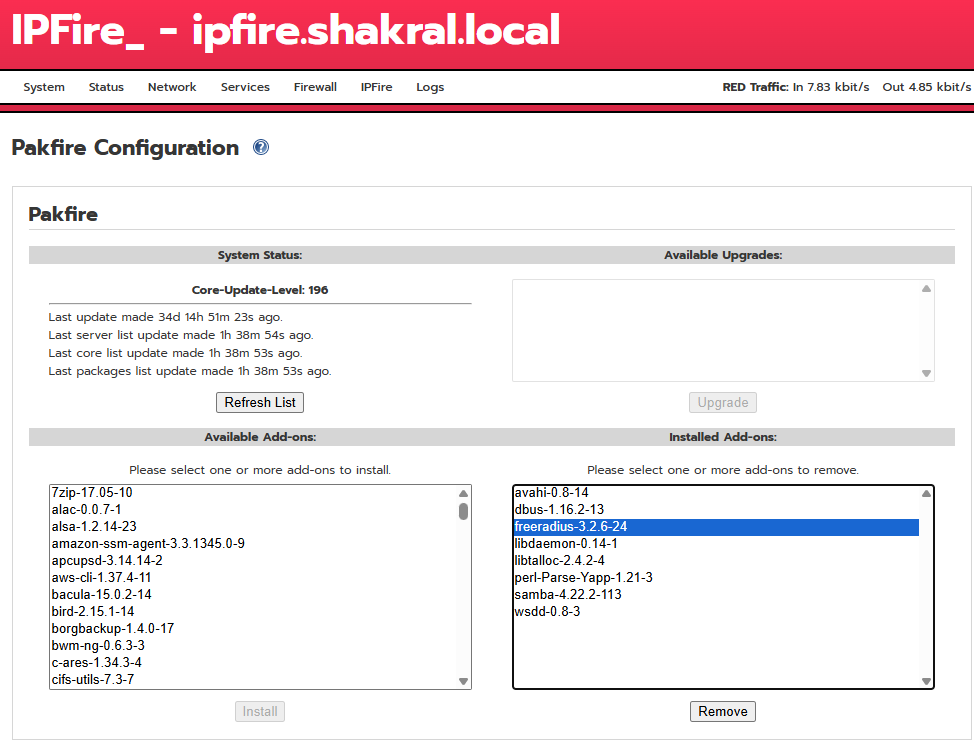Image resolution: width=974 pixels, height=742 pixels.
Task: Click scroll-up arrow of Installed Add-ons list
Action: pyautogui.click(x=926, y=493)
